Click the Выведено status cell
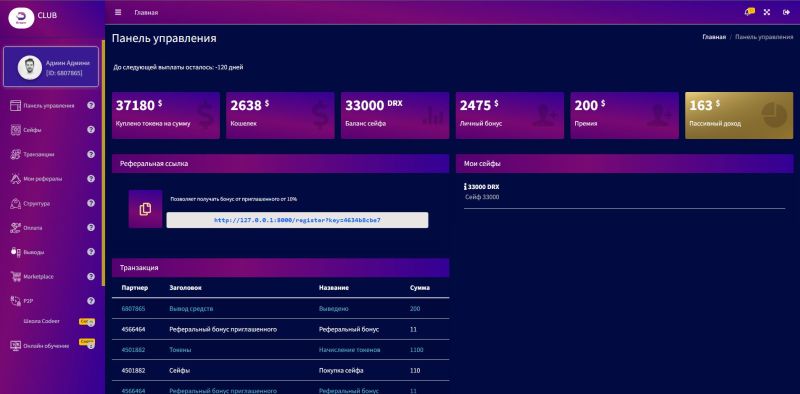This screenshot has width=800, height=394. 334,309
